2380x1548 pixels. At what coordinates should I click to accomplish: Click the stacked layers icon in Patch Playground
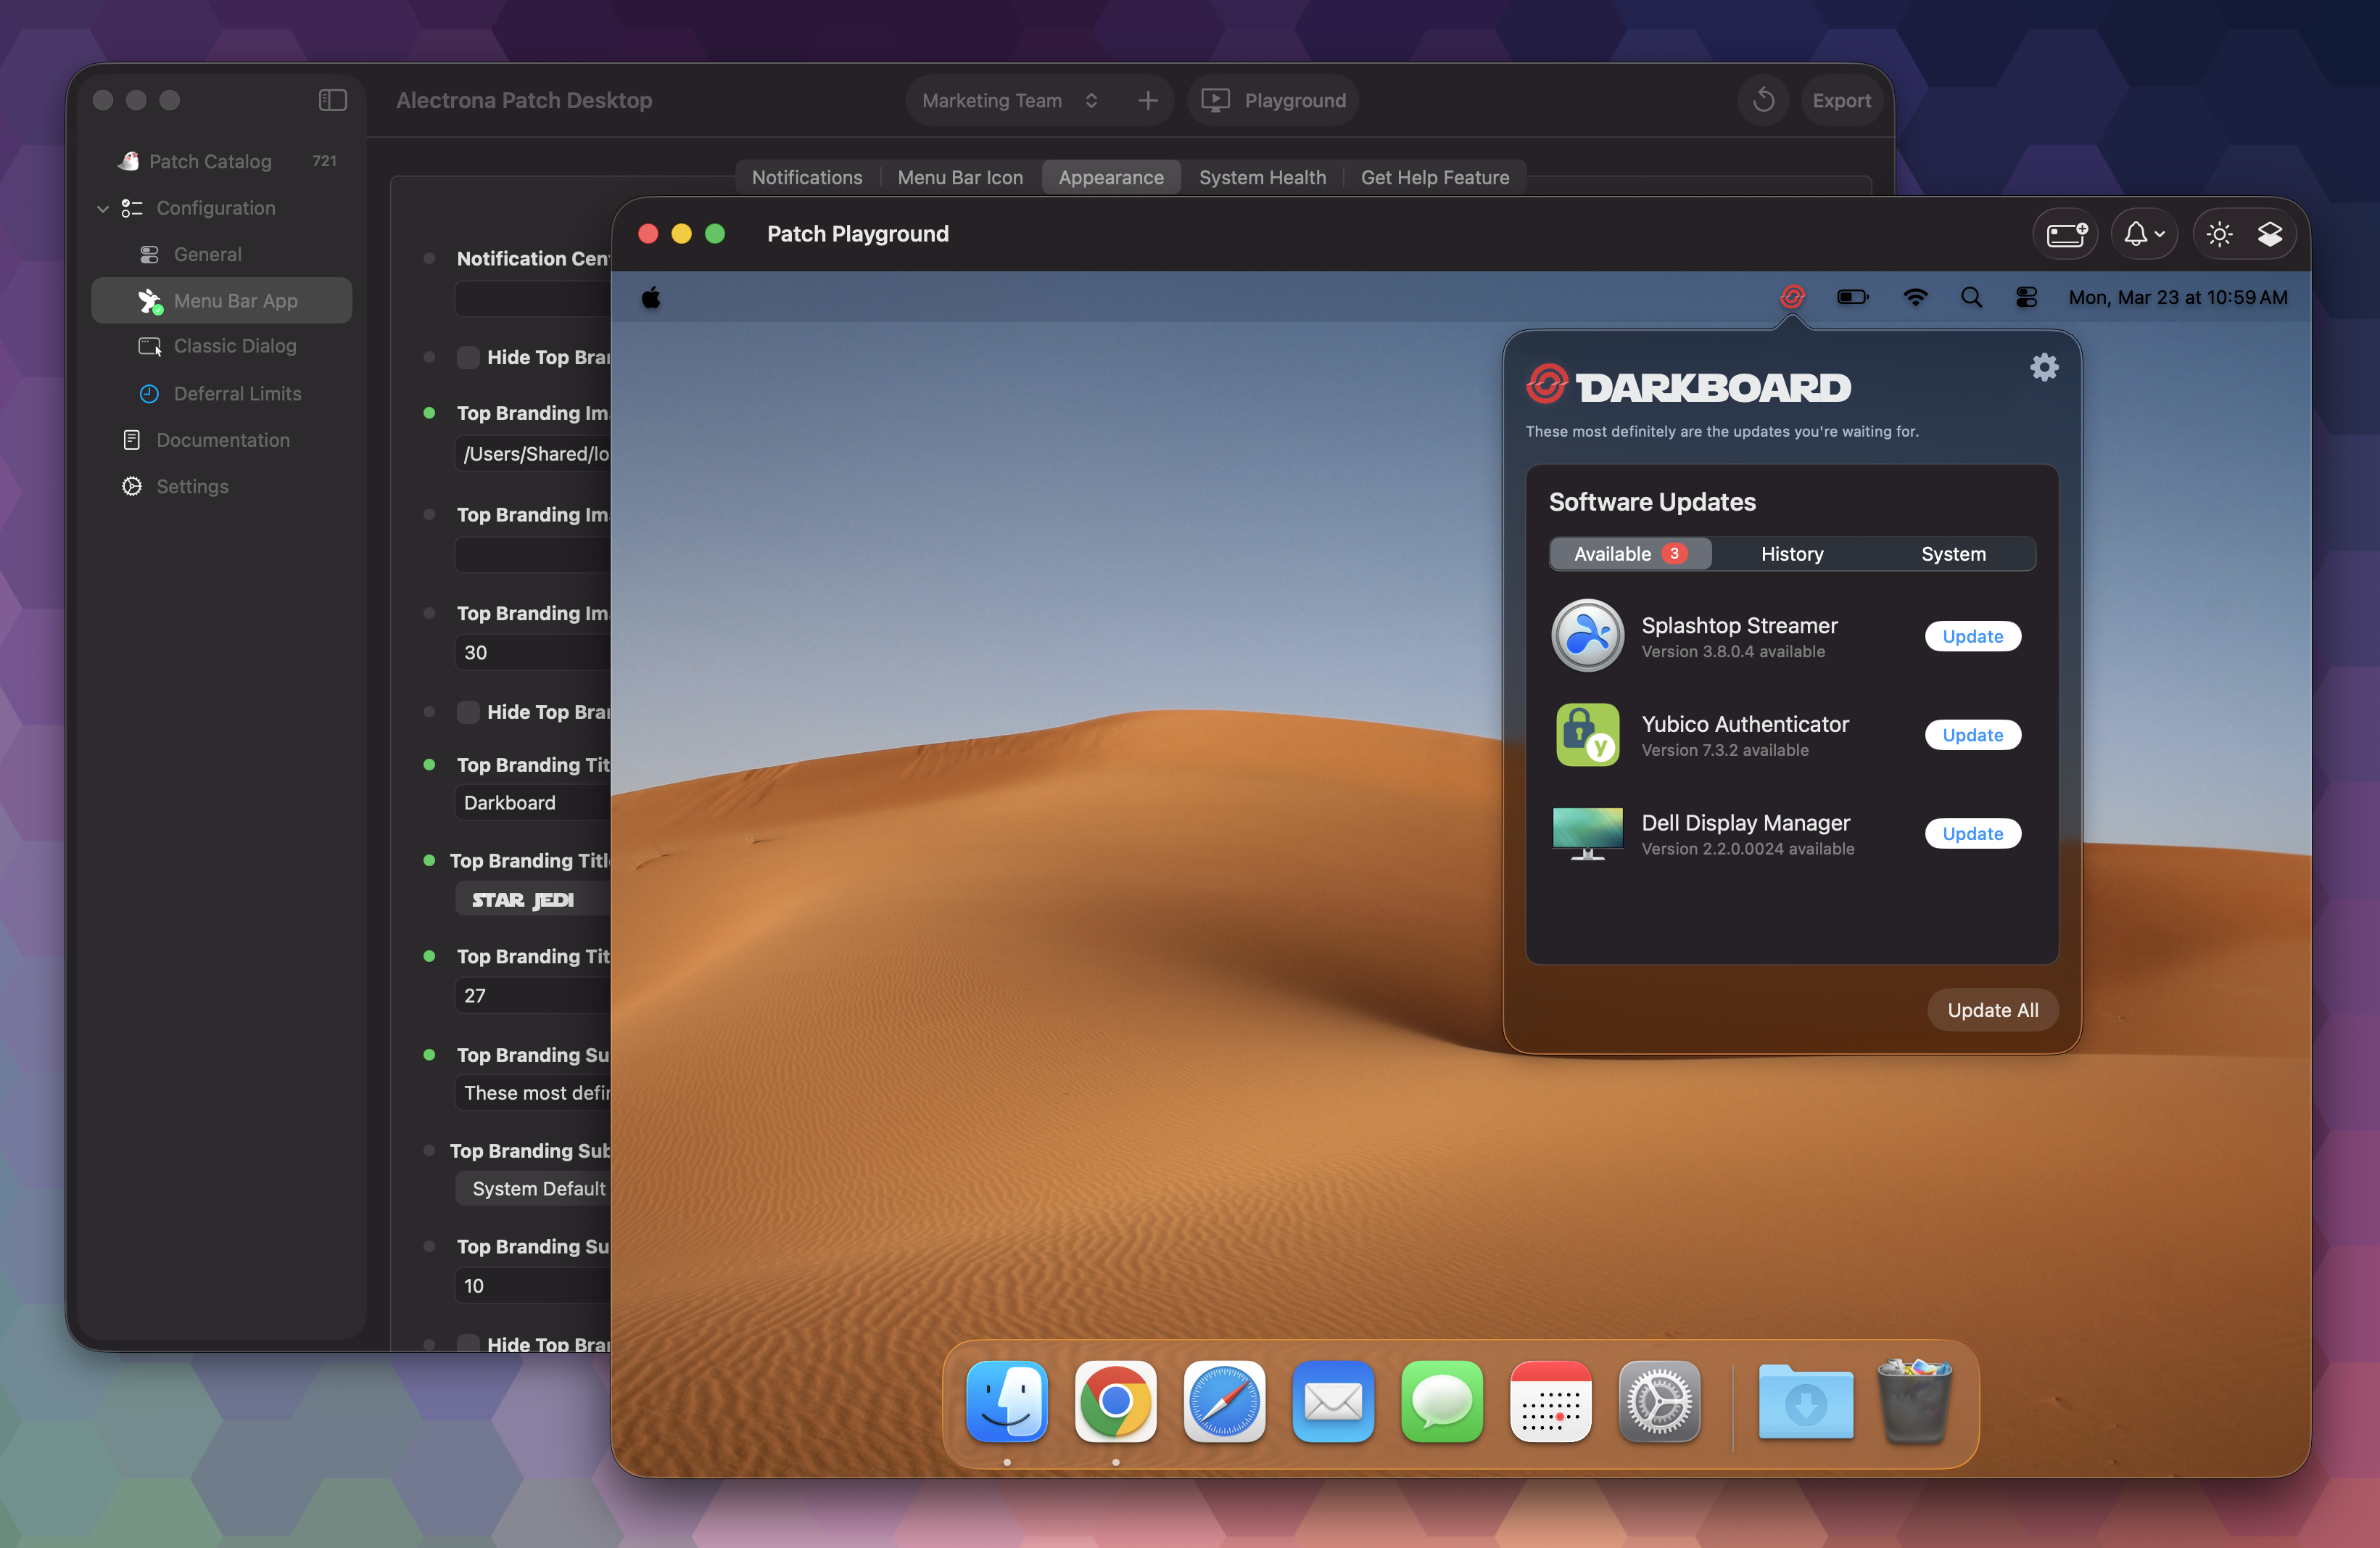[2270, 234]
